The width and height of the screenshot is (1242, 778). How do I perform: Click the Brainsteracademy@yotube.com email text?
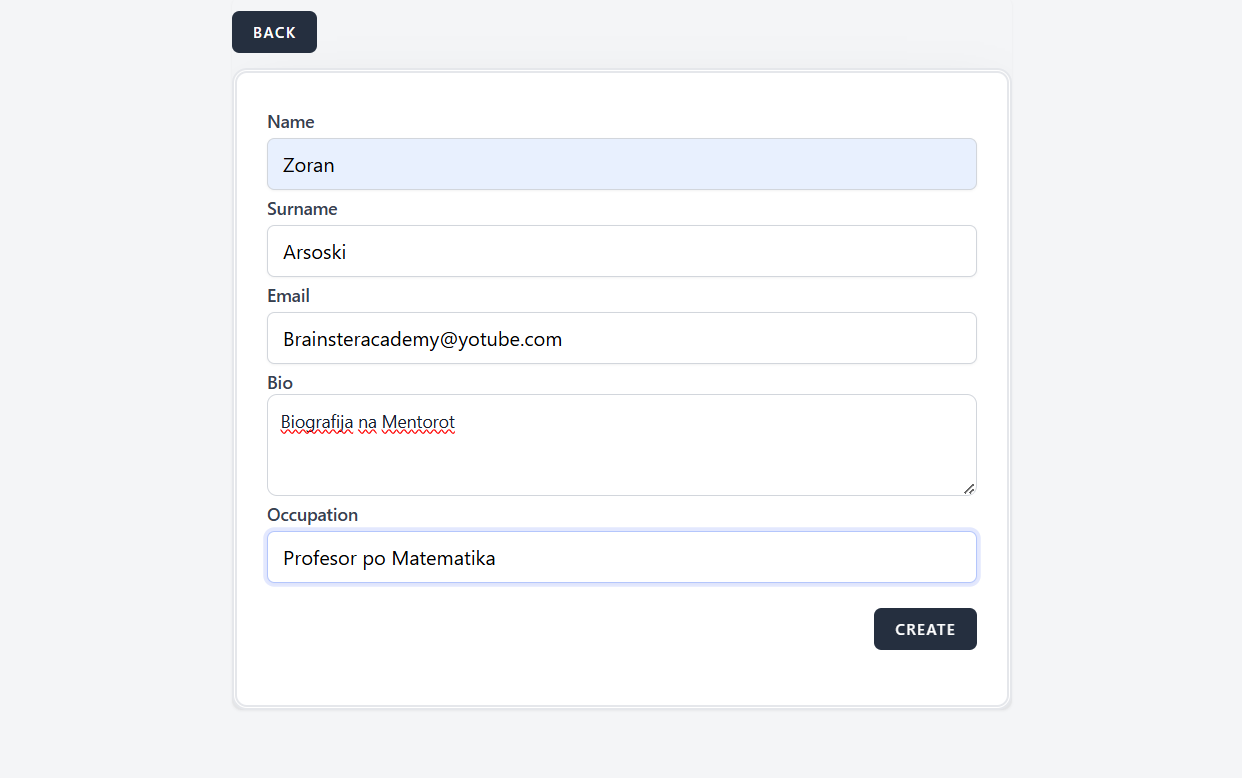tap(422, 339)
